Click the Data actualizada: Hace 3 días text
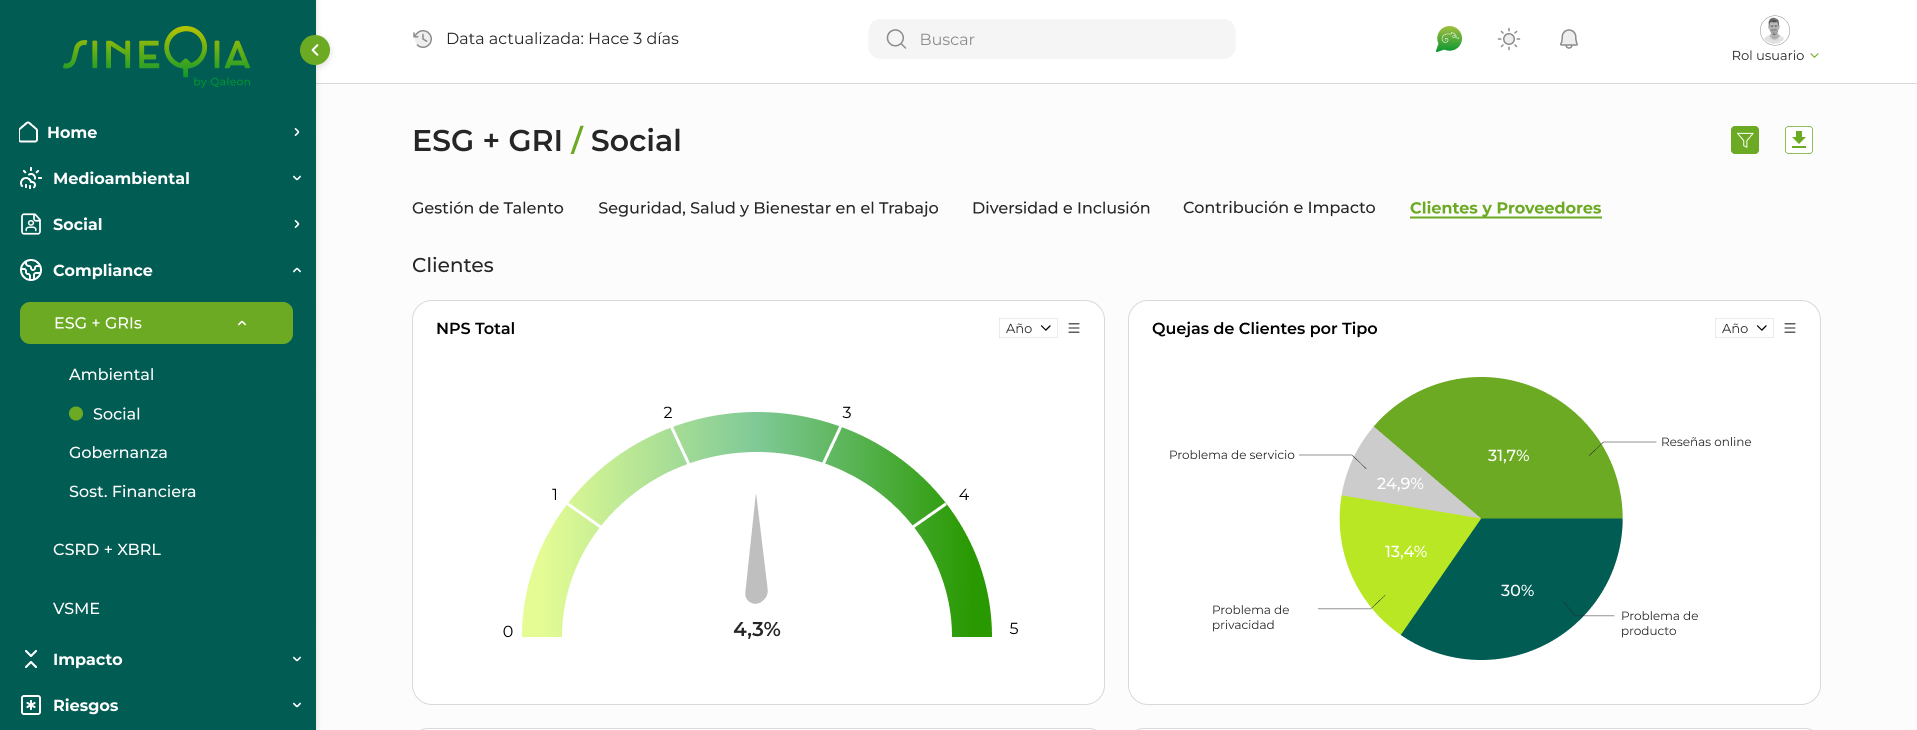This screenshot has width=1917, height=730. point(562,39)
